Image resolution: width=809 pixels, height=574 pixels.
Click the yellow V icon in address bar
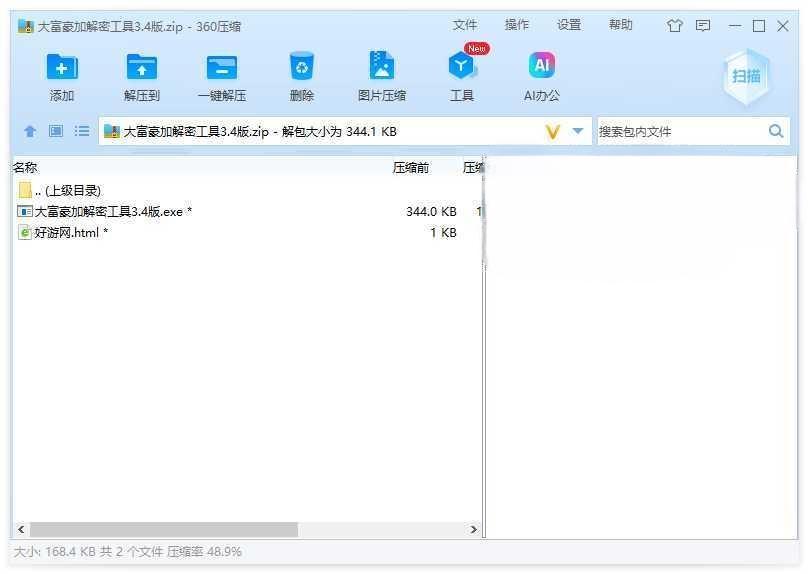(x=552, y=131)
